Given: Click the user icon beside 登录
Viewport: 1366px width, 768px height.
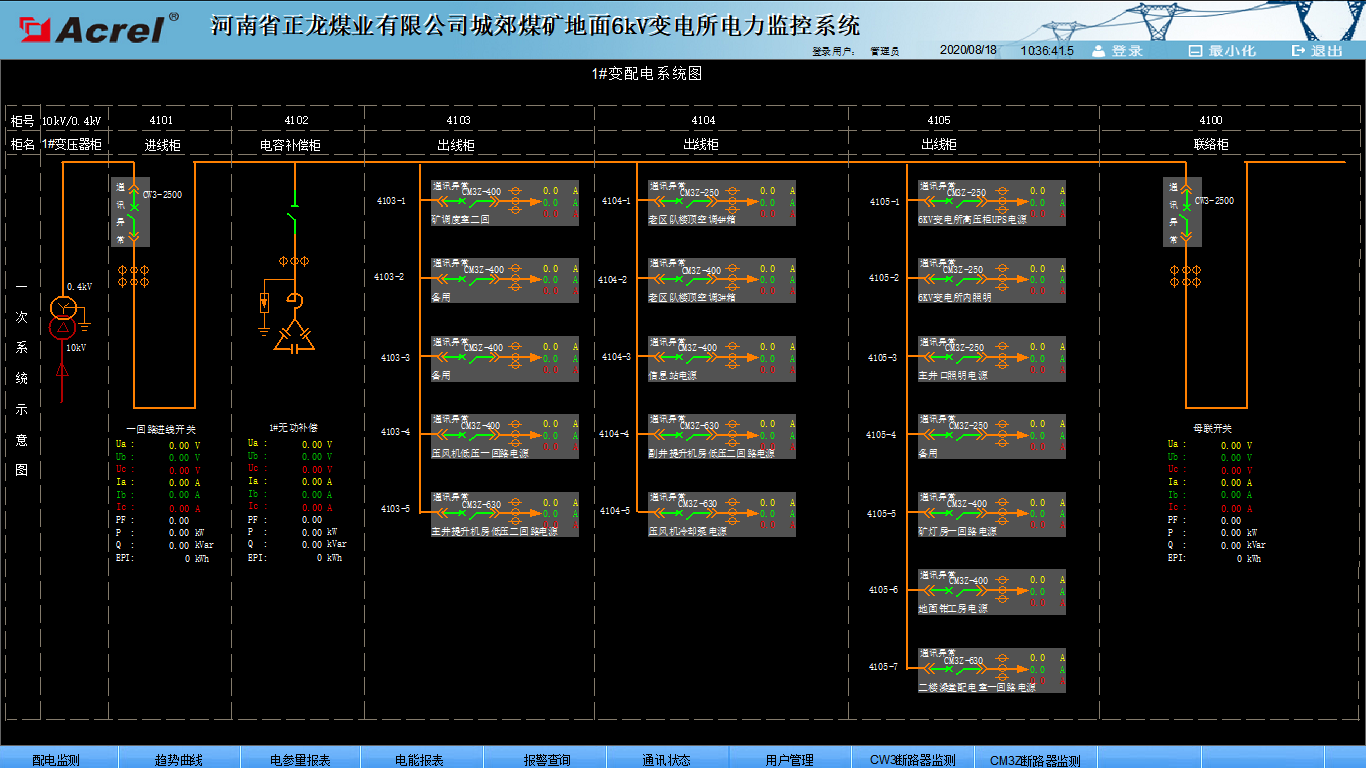Looking at the screenshot, I should (x=1099, y=51).
